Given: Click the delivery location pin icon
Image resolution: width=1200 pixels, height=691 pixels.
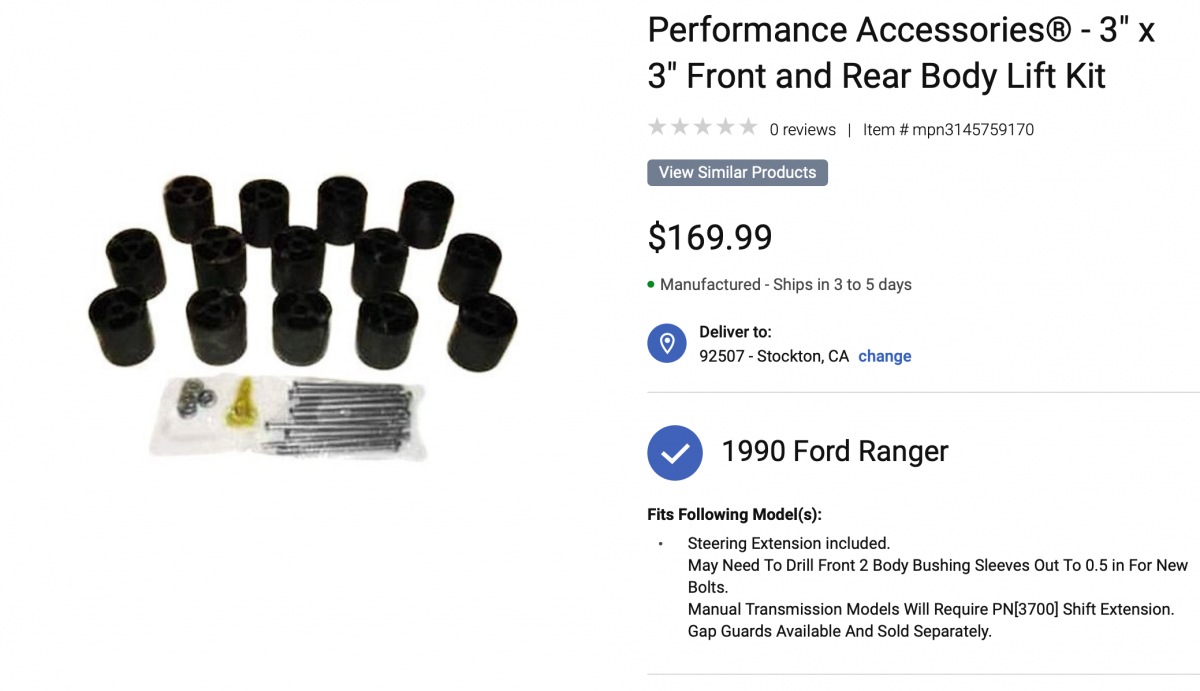Looking at the screenshot, I should coord(667,343).
